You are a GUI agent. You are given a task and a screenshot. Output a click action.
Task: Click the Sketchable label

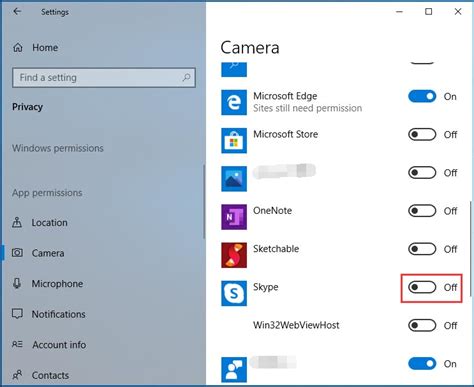(x=276, y=249)
